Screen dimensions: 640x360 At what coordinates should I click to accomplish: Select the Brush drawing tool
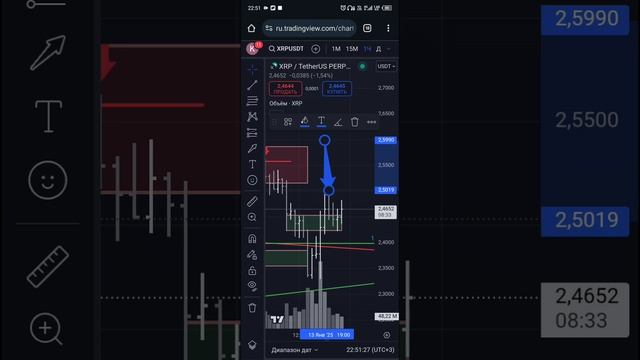point(252,148)
